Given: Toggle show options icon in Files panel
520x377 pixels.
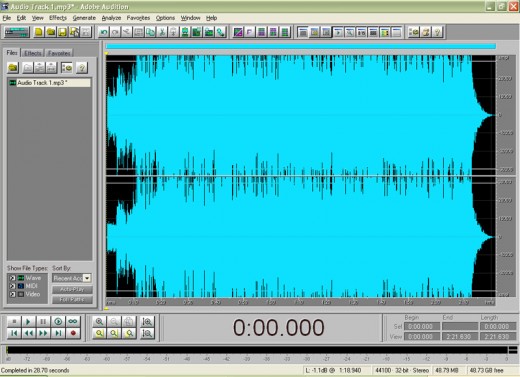Looking at the screenshot, I should tap(67, 68).
